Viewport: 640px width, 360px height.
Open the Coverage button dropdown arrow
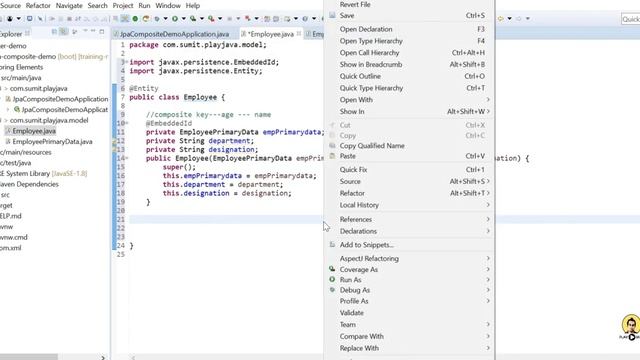click(x=202, y=19)
